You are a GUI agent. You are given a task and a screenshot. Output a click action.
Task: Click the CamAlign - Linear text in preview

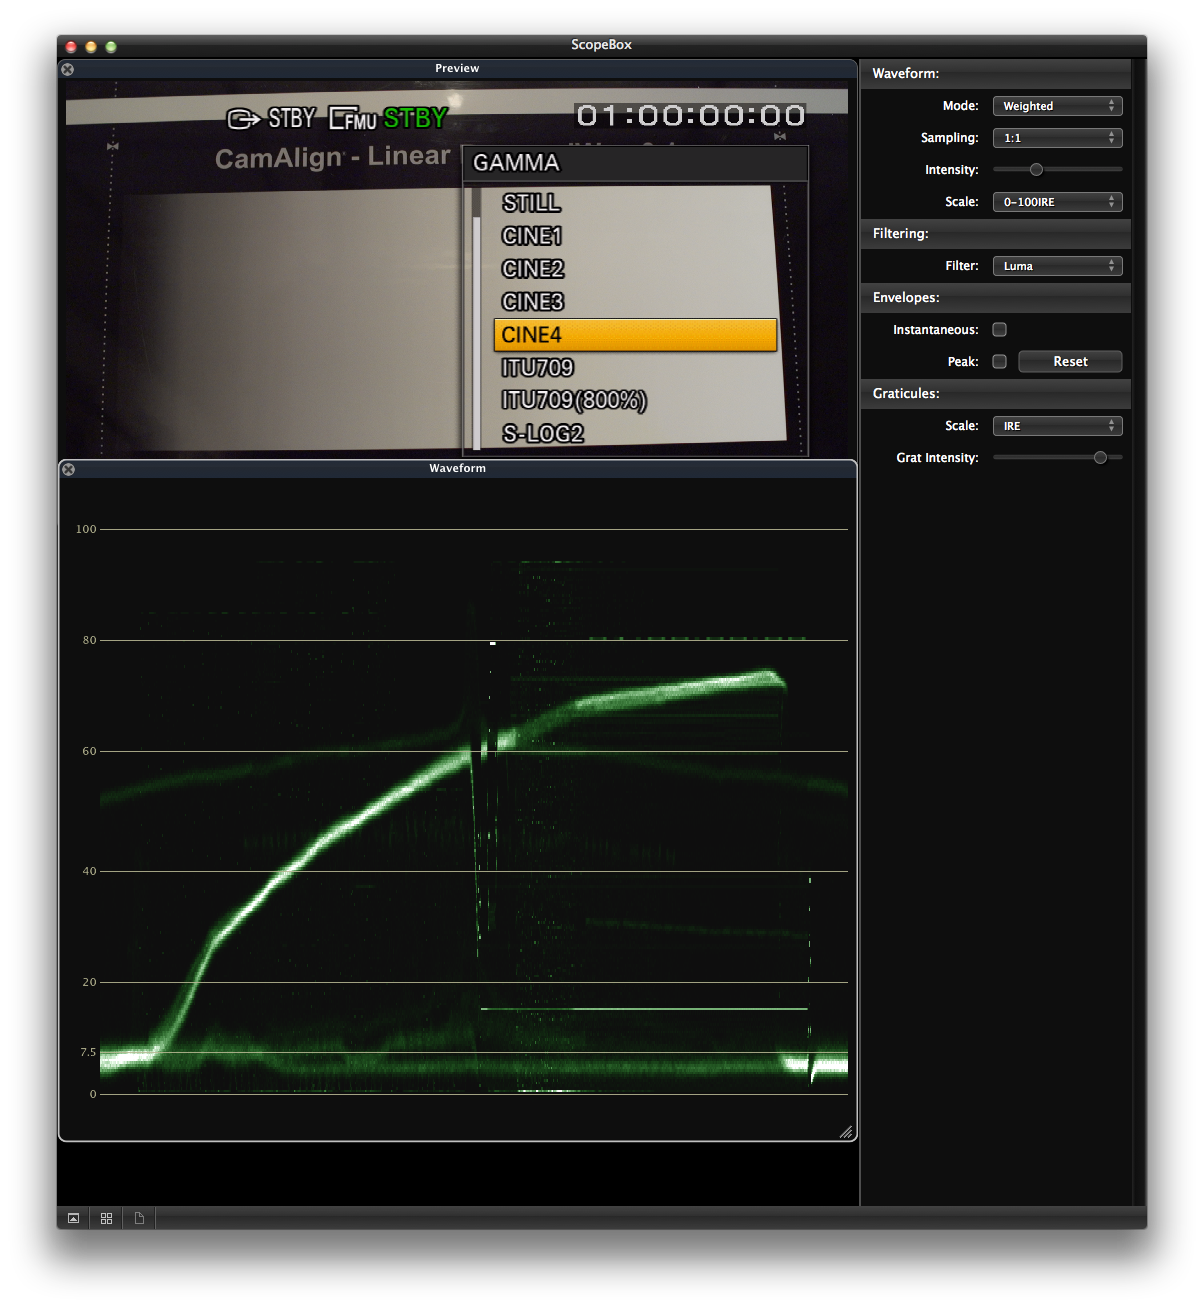pos(333,157)
